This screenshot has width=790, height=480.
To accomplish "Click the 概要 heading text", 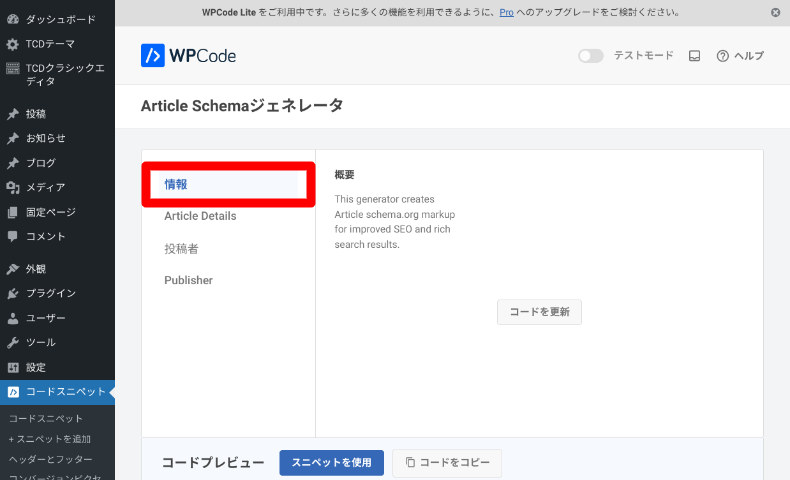I will point(345,175).
